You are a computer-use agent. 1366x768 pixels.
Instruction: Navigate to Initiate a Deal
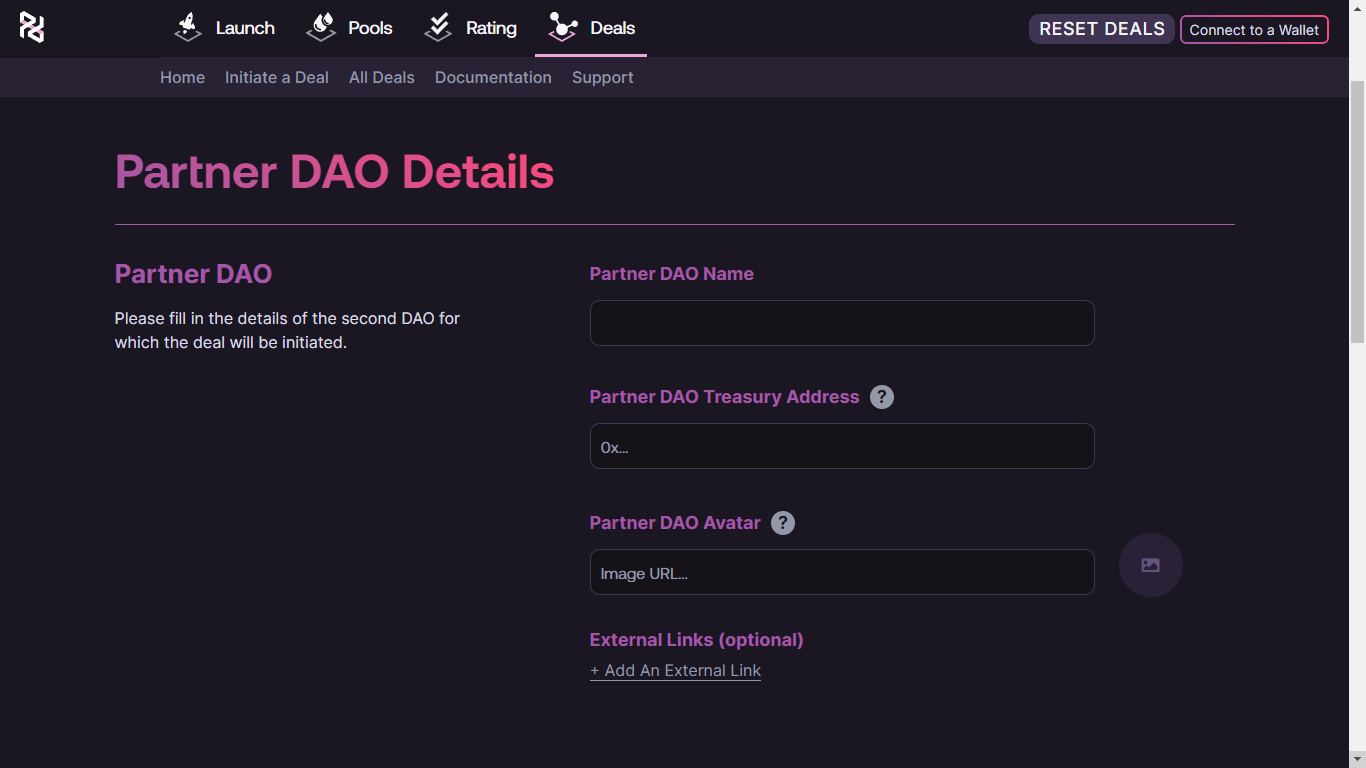pyautogui.click(x=276, y=77)
